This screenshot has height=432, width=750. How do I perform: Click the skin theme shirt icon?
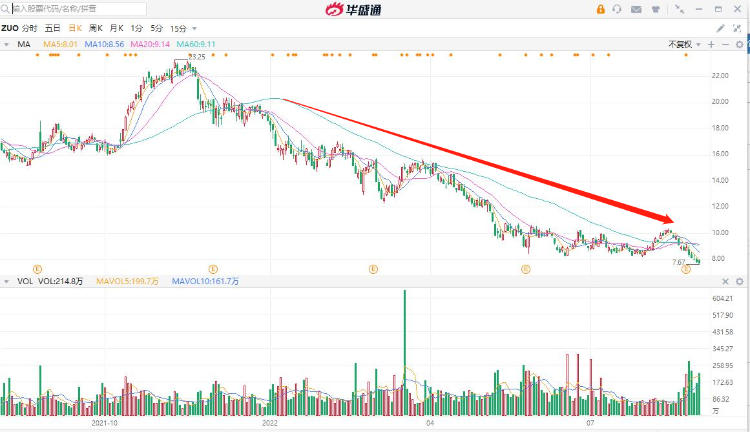[655, 9]
